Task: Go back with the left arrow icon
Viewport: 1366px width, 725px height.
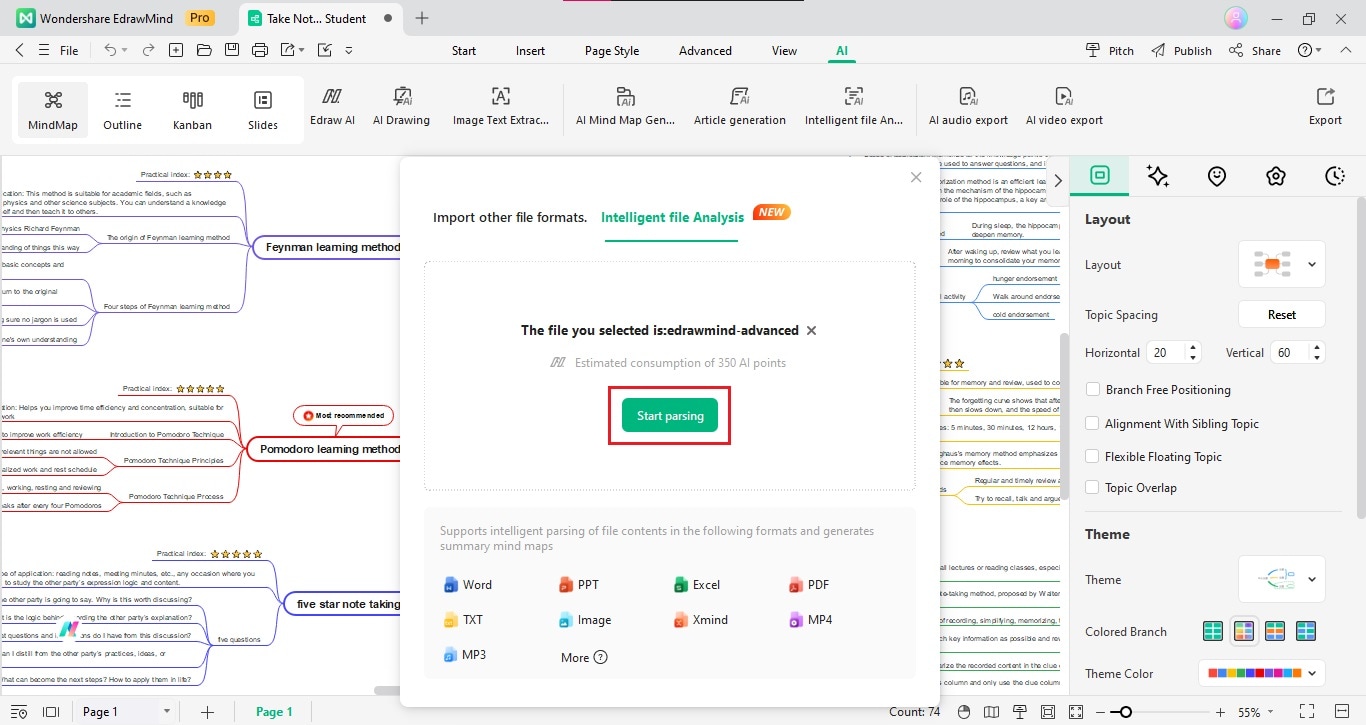Action: point(20,50)
